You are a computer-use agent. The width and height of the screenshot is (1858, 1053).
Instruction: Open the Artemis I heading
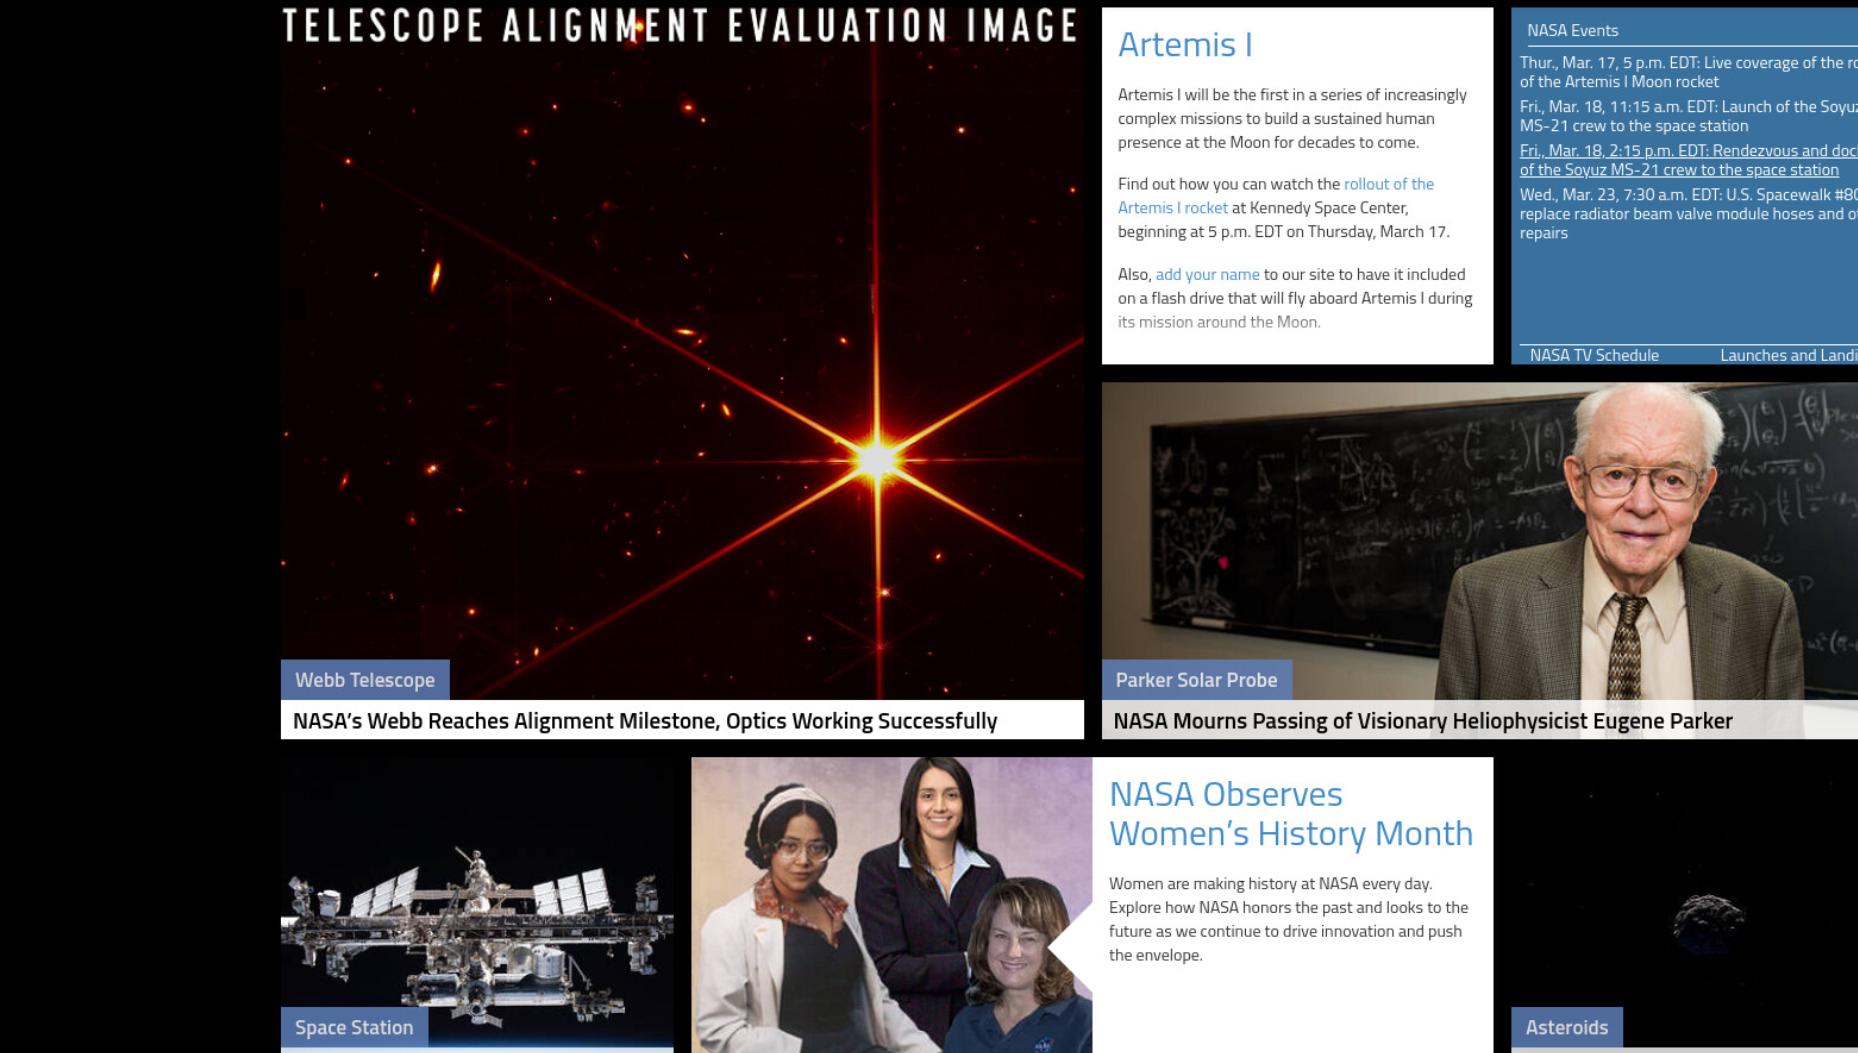point(1185,45)
